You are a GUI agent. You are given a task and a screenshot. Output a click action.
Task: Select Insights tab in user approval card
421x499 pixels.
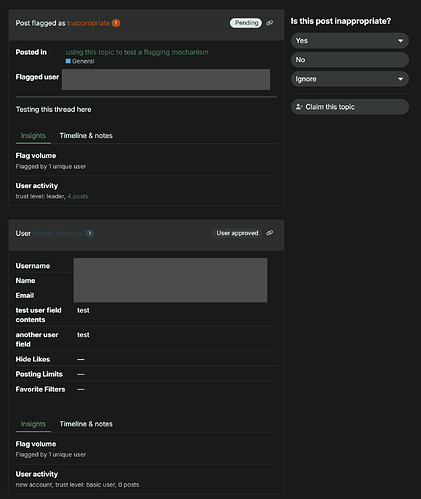[x=33, y=424]
